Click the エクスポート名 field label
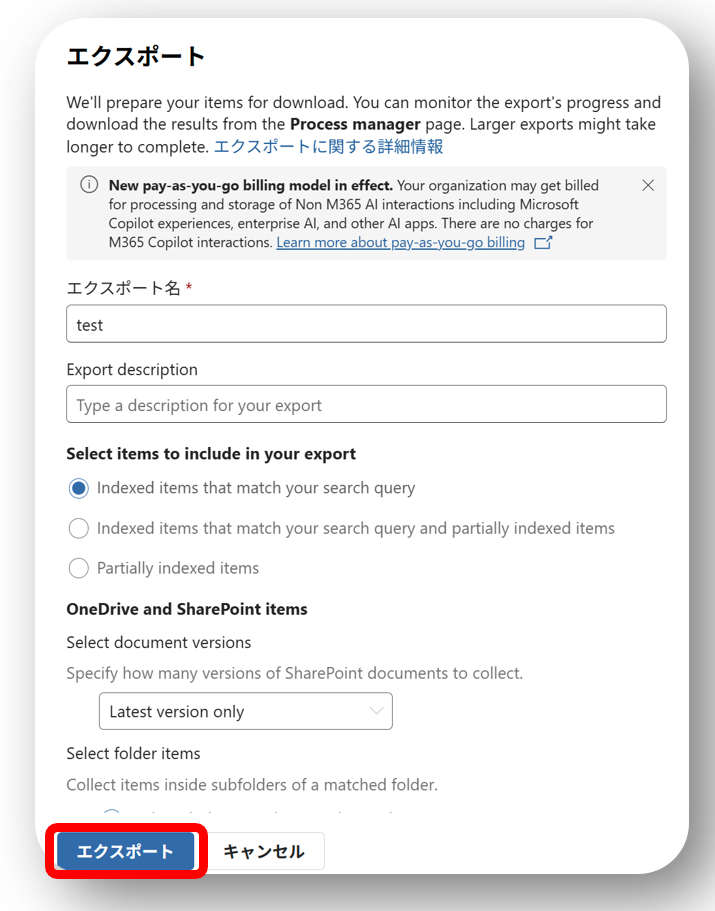715x911 pixels. (124, 288)
